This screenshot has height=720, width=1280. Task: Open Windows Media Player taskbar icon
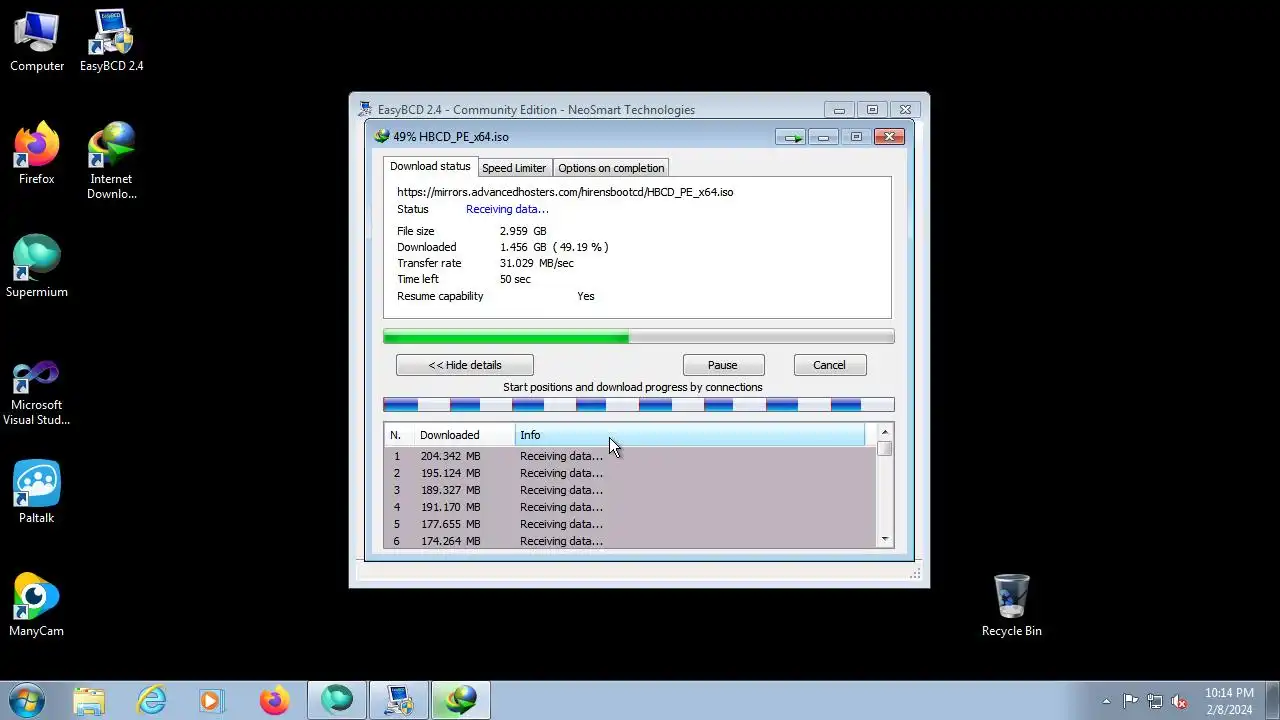(x=212, y=700)
